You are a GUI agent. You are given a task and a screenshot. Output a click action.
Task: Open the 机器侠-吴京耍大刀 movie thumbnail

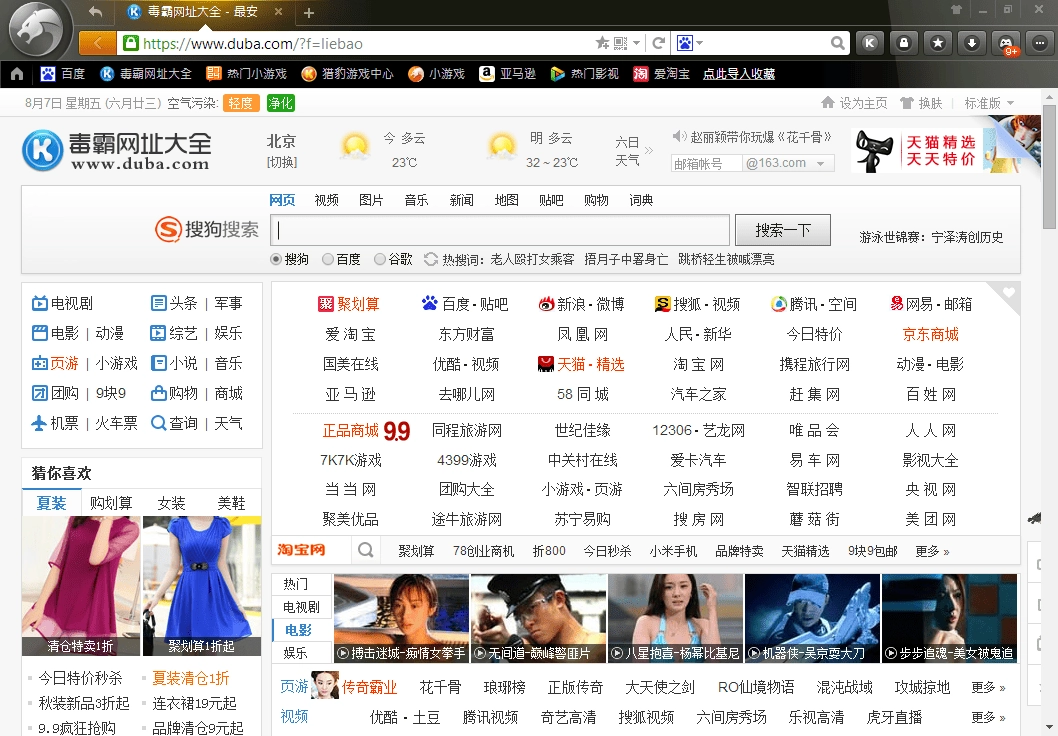click(812, 618)
